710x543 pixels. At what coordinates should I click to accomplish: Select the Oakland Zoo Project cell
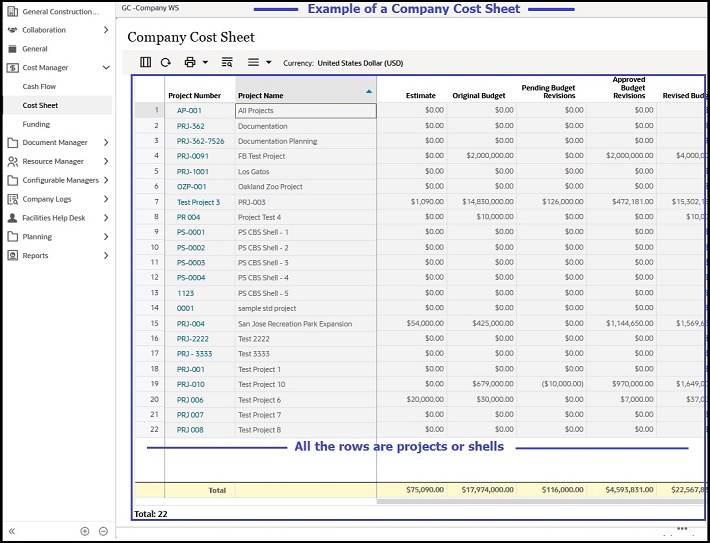point(306,187)
